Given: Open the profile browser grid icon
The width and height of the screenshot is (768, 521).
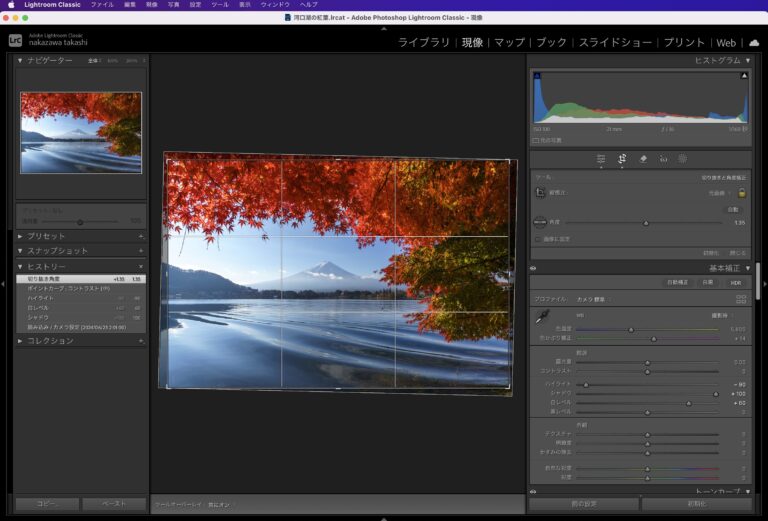Looking at the screenshot, I should 741,299.
